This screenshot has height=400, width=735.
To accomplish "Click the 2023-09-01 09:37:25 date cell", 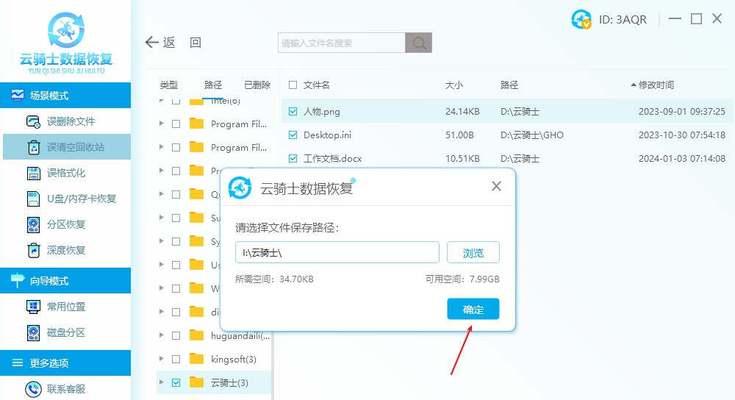I will [682, 112].
